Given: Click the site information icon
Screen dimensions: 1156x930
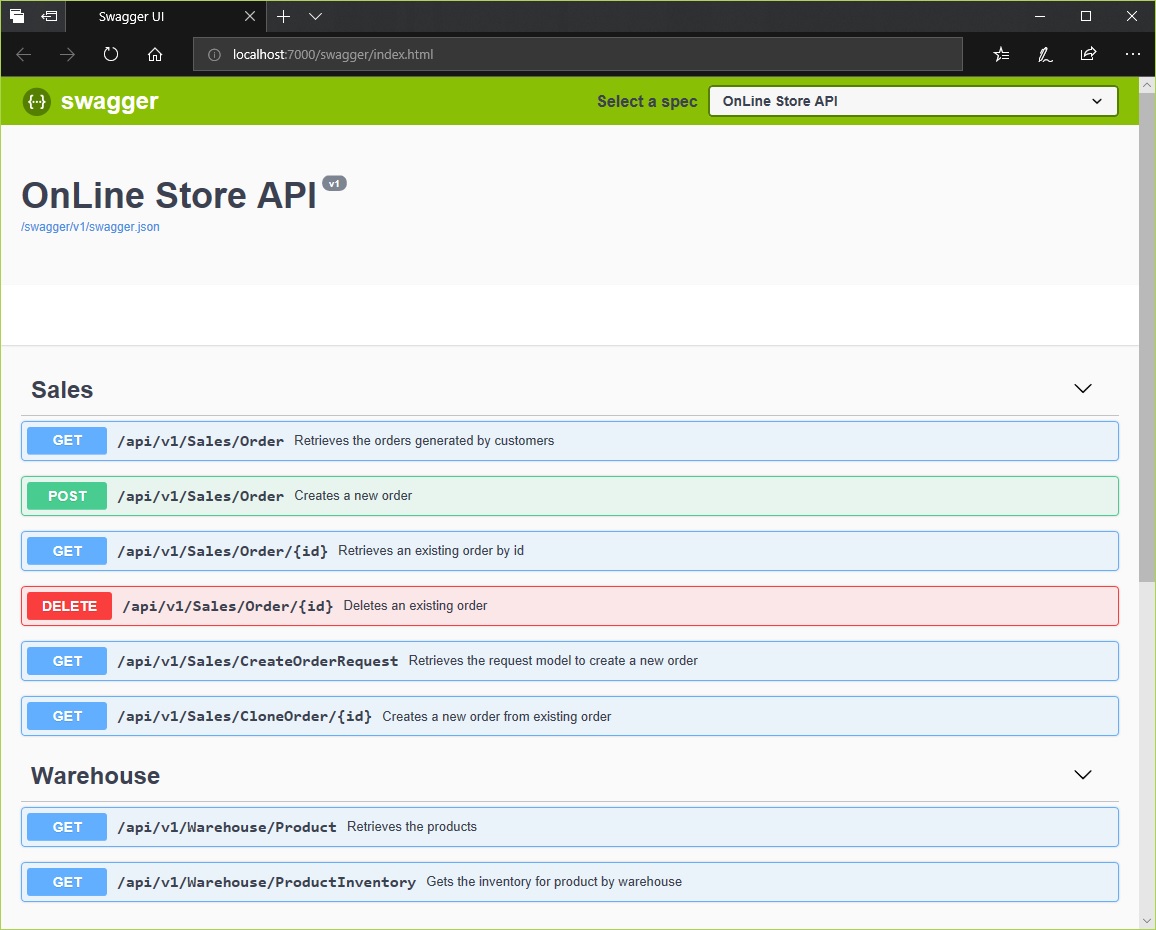Looking at the screenshot, I should click(214, 55).
